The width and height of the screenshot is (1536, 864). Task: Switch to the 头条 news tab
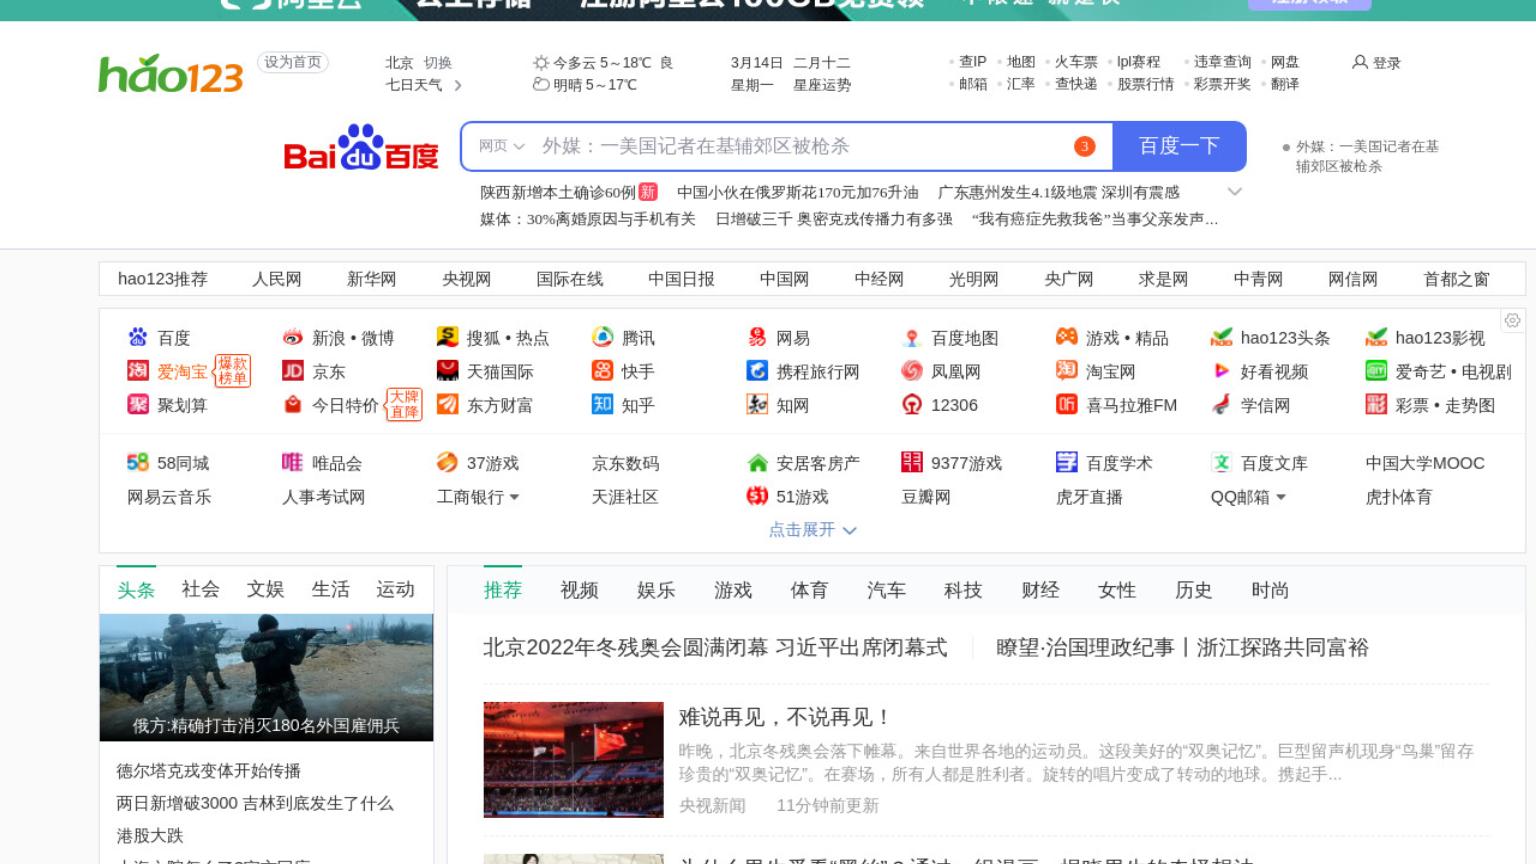136,590
